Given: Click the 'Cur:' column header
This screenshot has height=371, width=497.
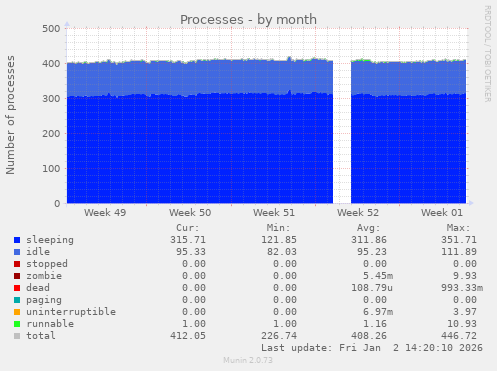Looking at the screenshot, I should click(x=188, y=228).
